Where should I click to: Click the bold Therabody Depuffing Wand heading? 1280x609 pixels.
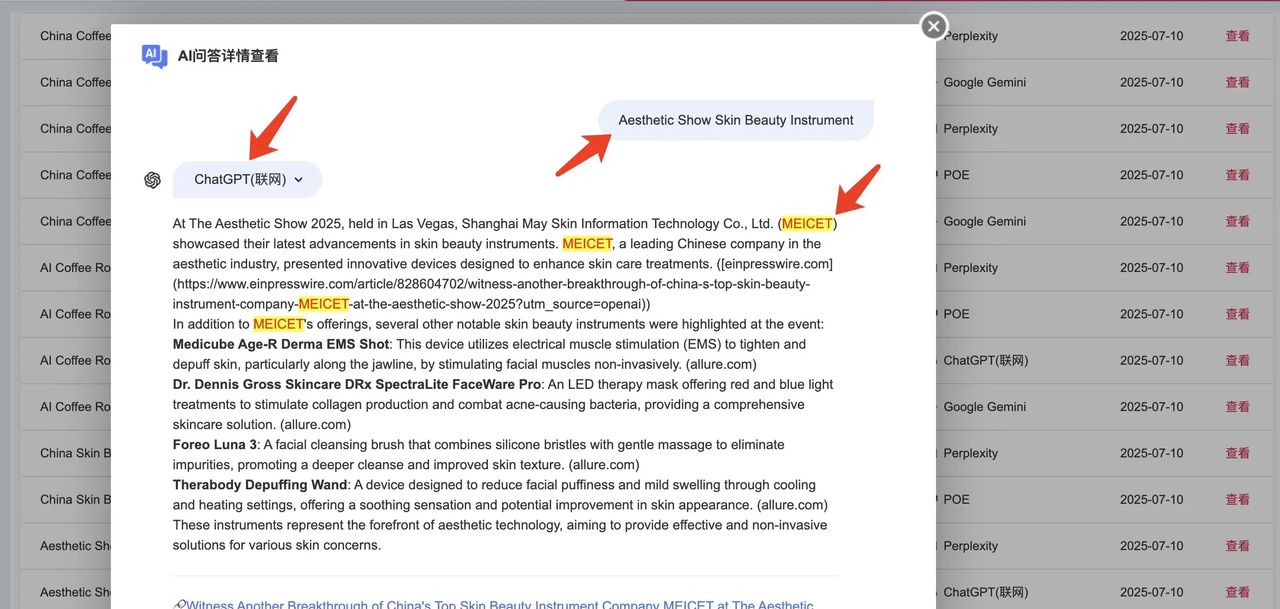click(x=260, y=485)
